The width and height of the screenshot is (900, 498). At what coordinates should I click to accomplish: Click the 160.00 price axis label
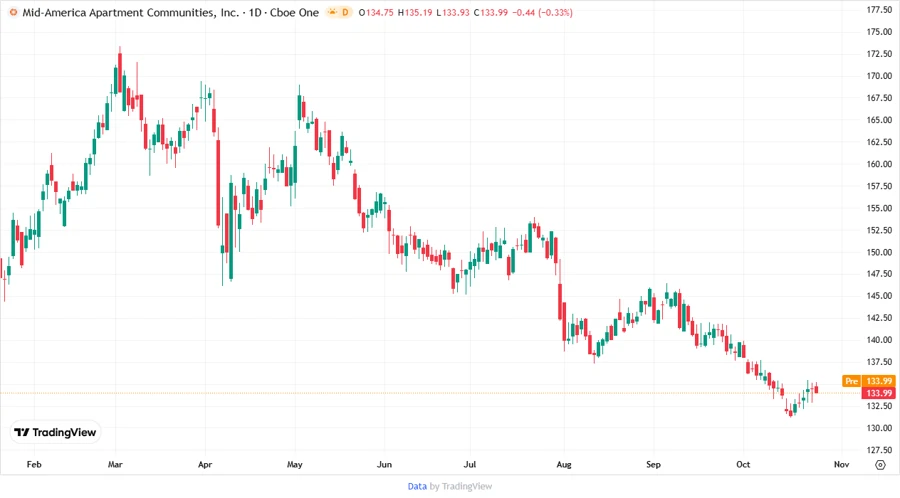[879, 164]
